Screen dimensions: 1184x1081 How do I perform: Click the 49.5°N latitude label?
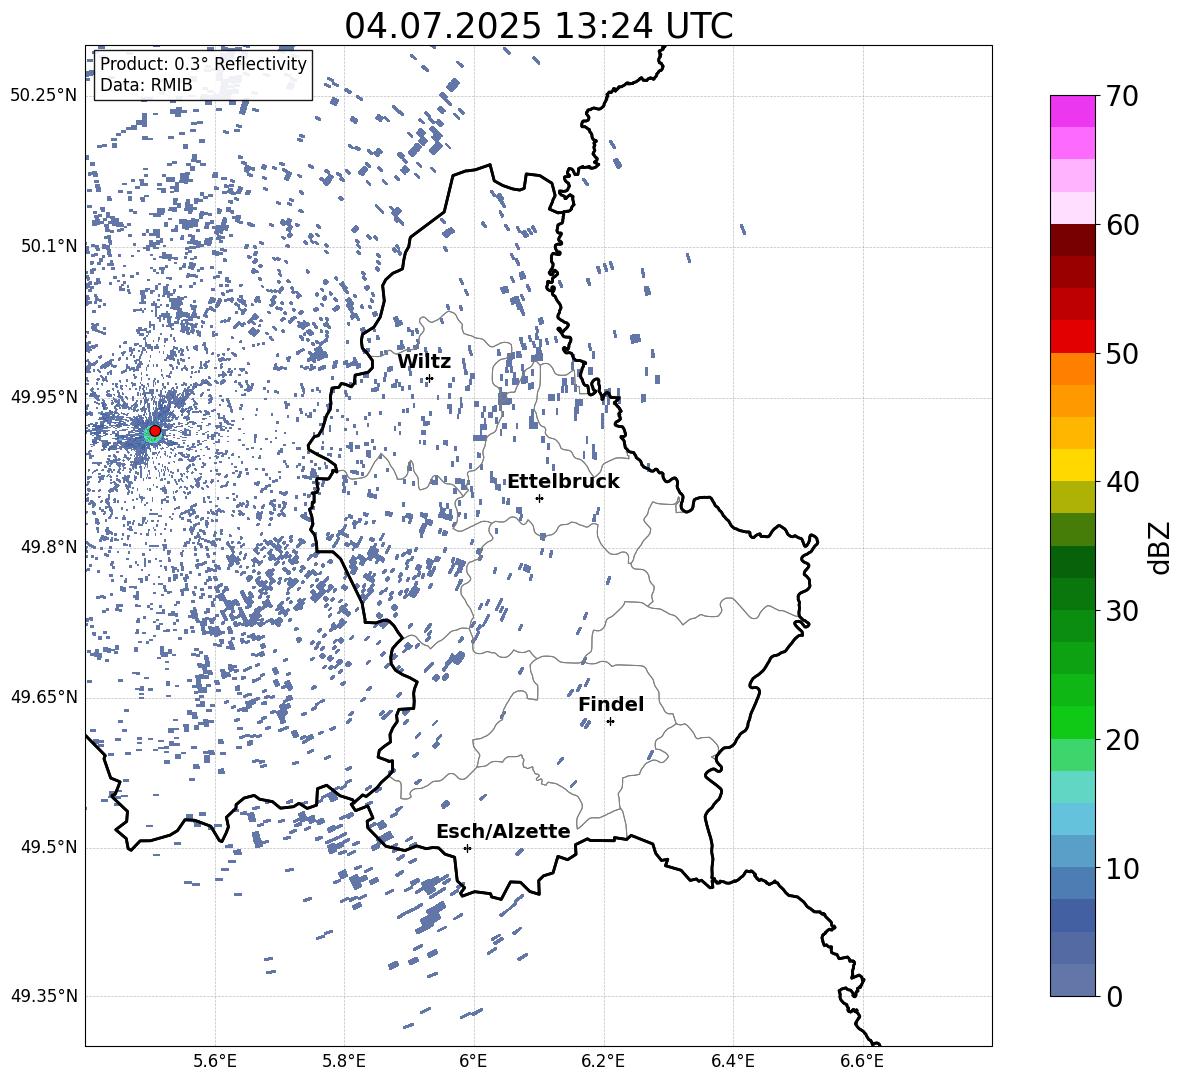click(49, 847)
